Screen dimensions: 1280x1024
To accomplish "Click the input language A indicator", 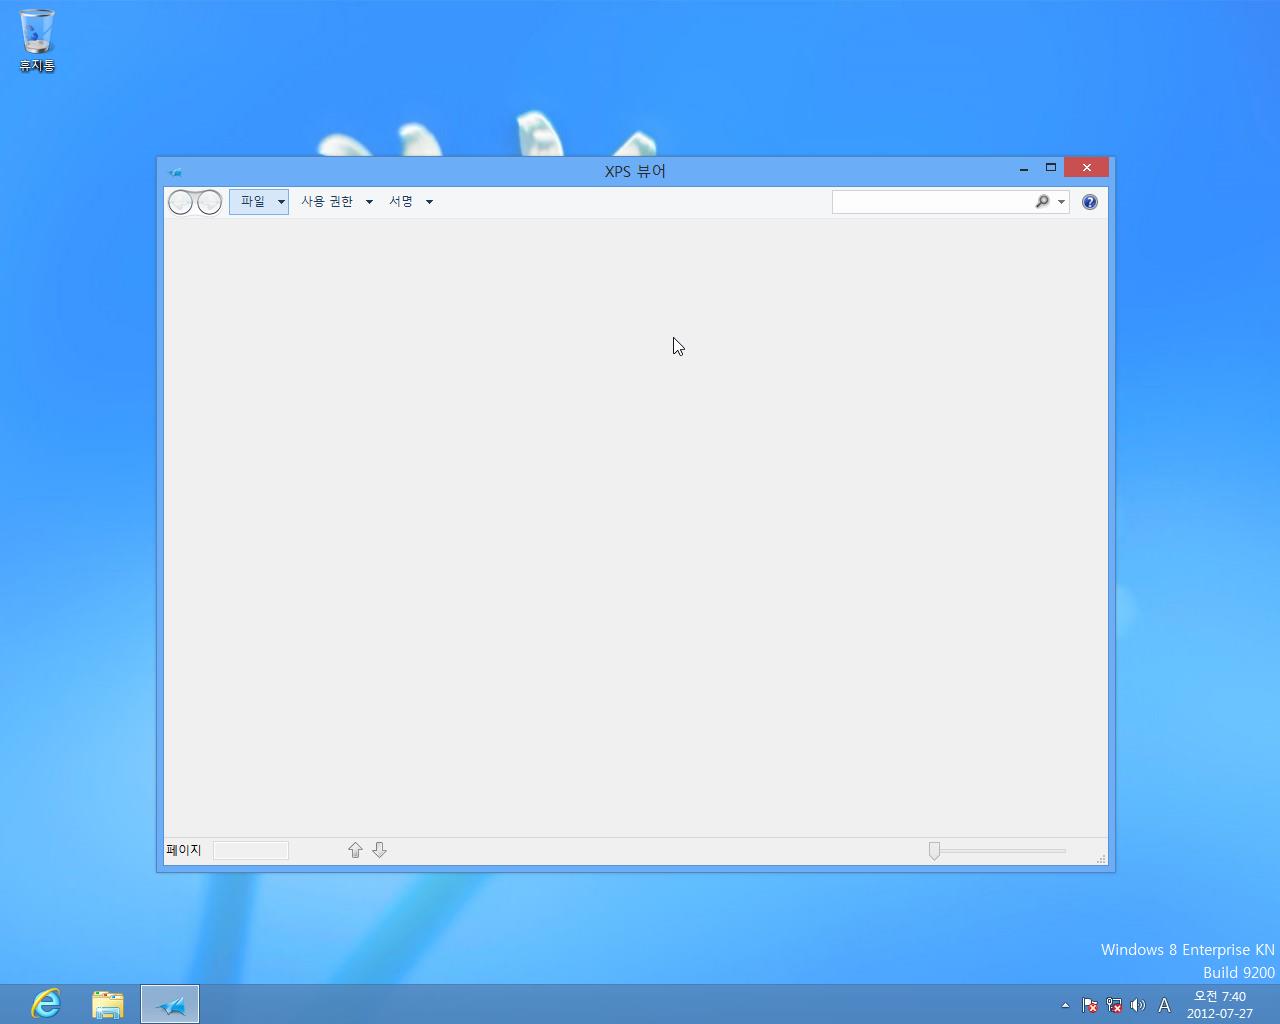I will (x=1164, y=1005).
